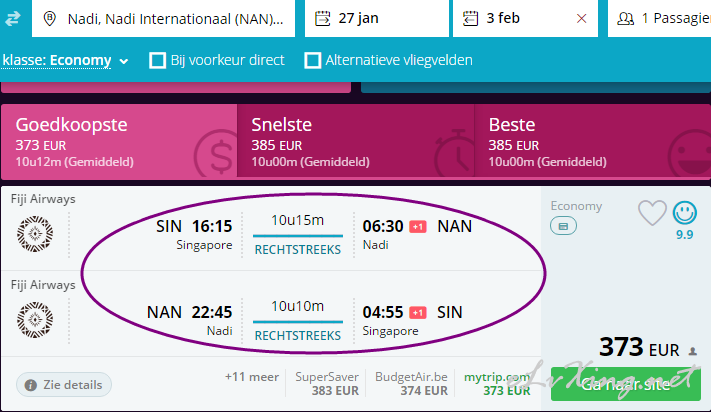This screenshot has height=412, width=711.
Task: Click the 9.9 smiley rating icon
Action: 684,212
